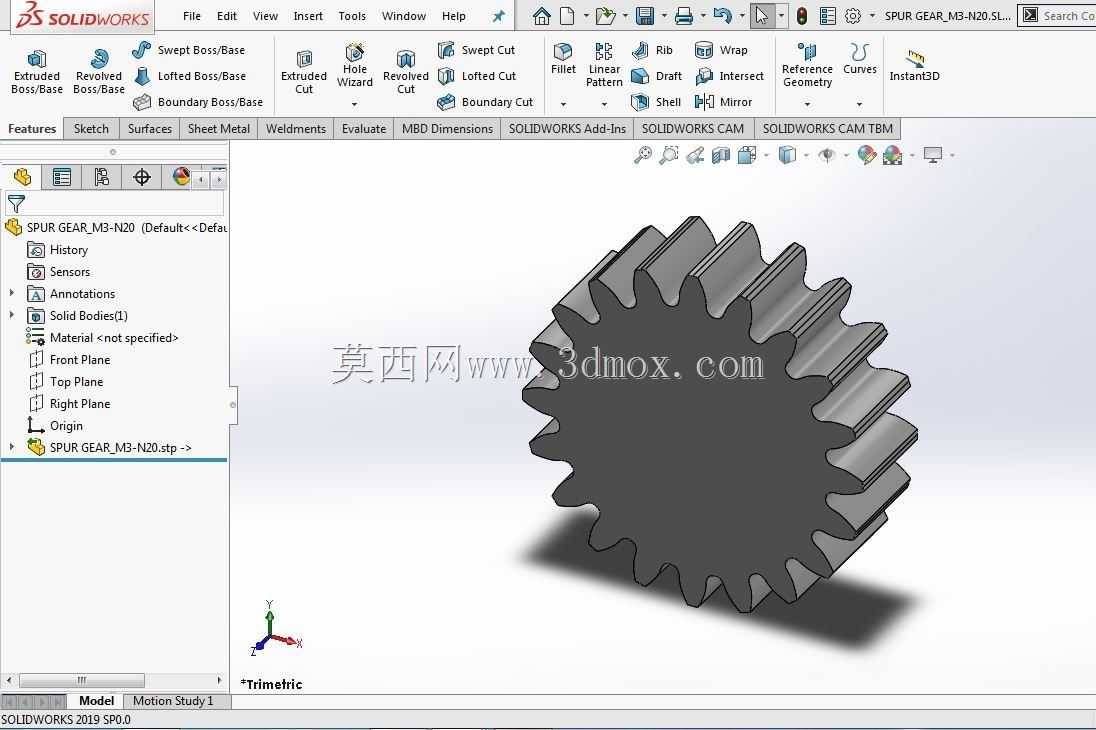Viewport: 1096px width, 730px height.
Task: Select Top Plane in the tree
Action: pyautogui.click(x=66, y=381)
